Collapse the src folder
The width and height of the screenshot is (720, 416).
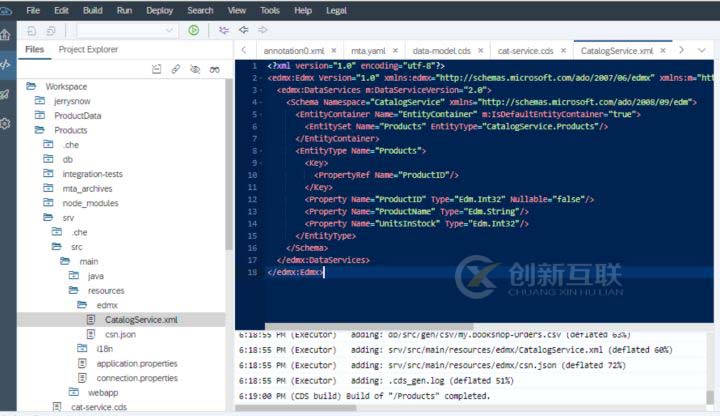[x=56, y=247]
